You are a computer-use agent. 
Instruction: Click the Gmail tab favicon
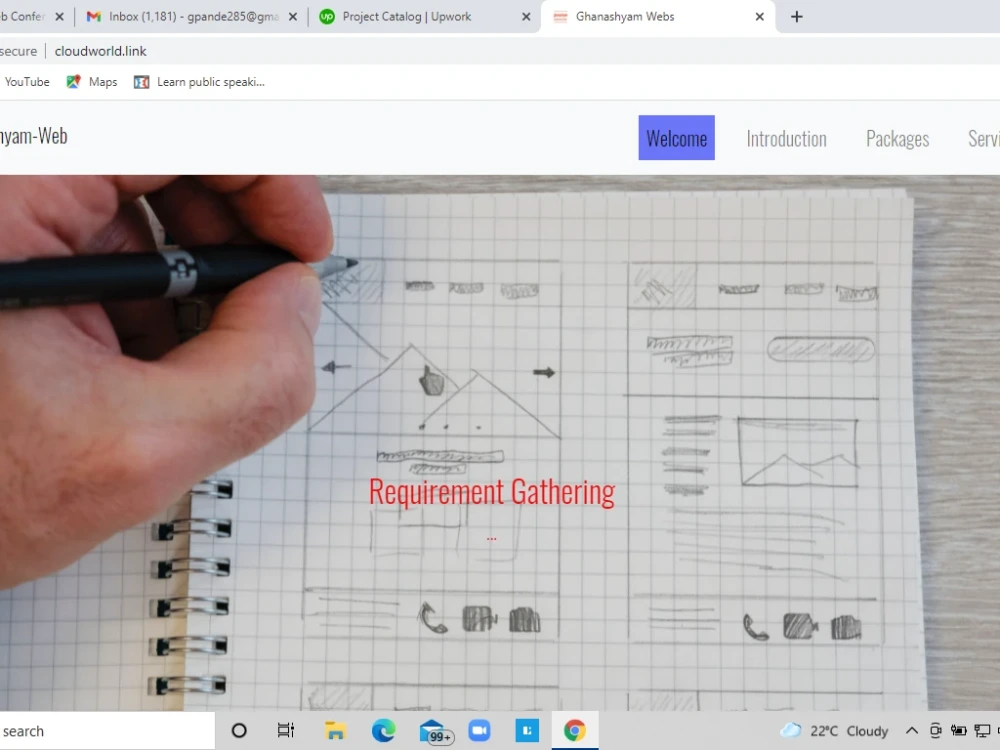tap(94, 17)
